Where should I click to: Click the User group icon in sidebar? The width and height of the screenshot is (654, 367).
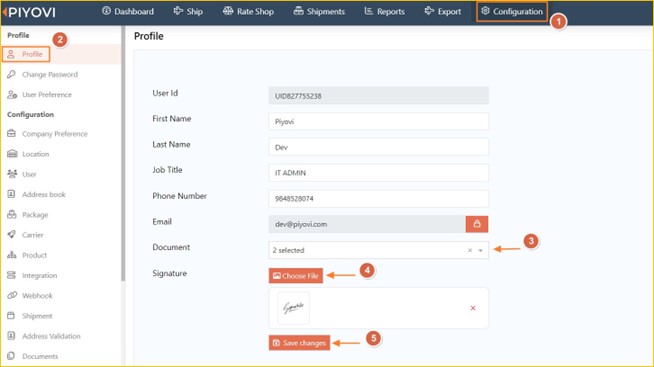coord(12,173)
